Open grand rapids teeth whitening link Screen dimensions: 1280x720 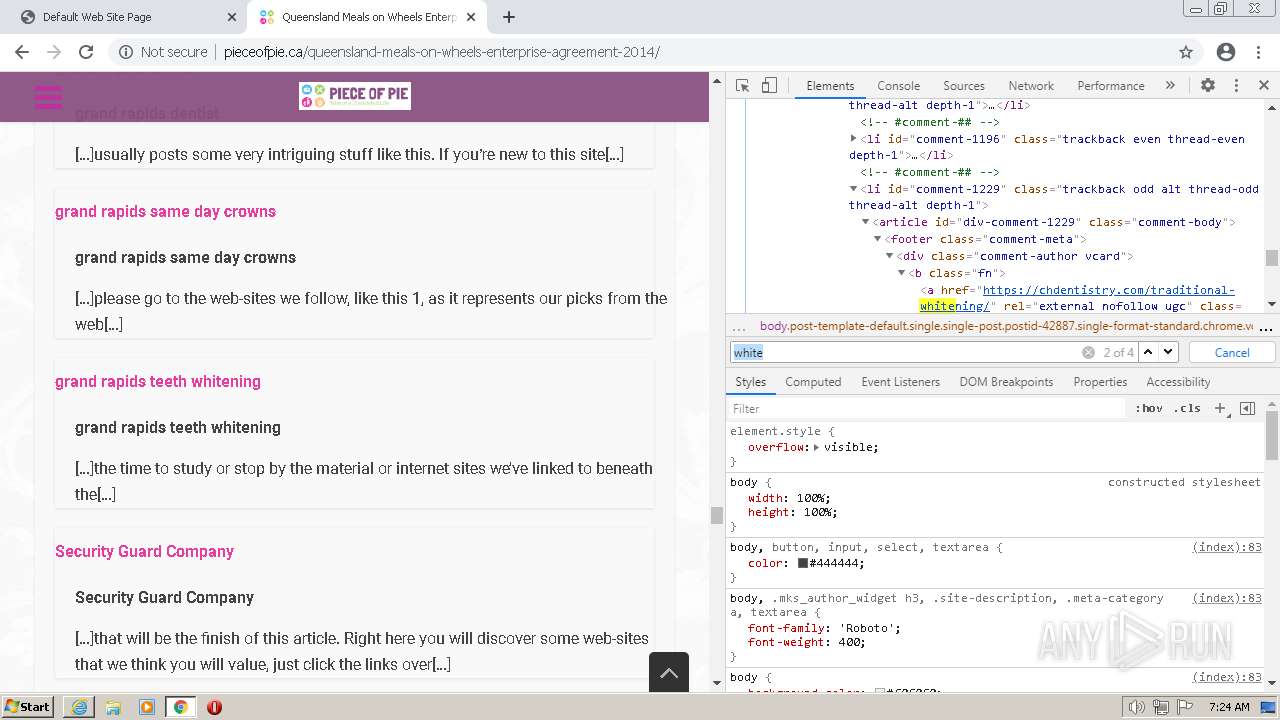pyautogui.click(x=158, y=381)
